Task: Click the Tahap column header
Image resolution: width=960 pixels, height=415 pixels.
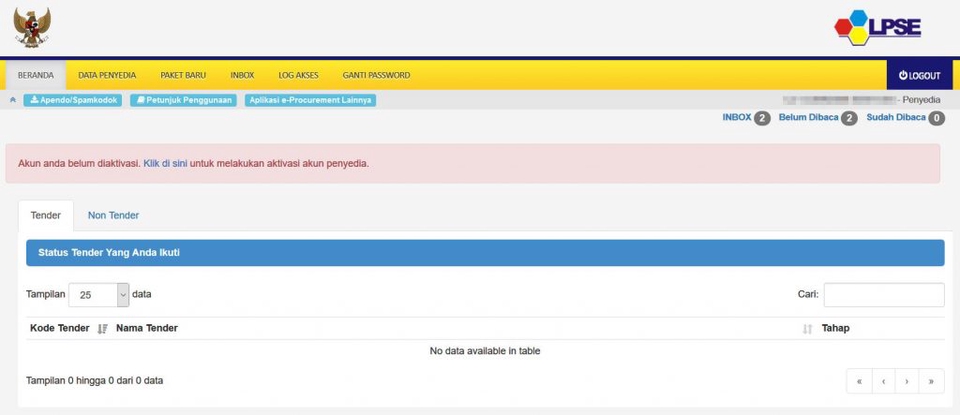Action: tap(835, 328)
